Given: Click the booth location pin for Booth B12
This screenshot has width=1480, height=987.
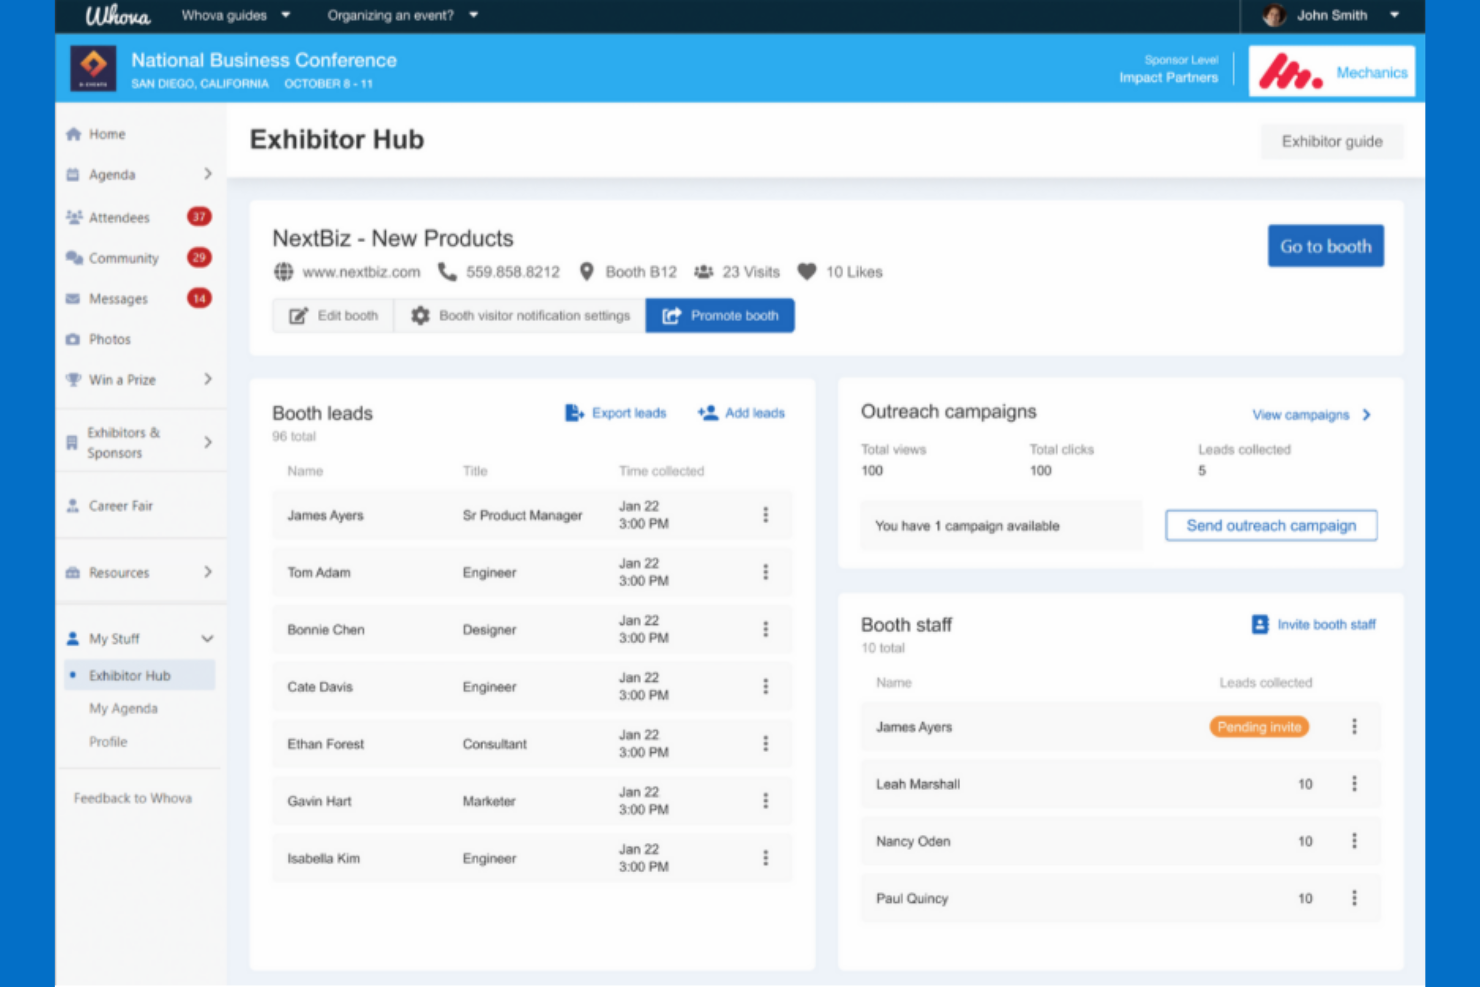Looking at the screenshot, I should (587, 271).
